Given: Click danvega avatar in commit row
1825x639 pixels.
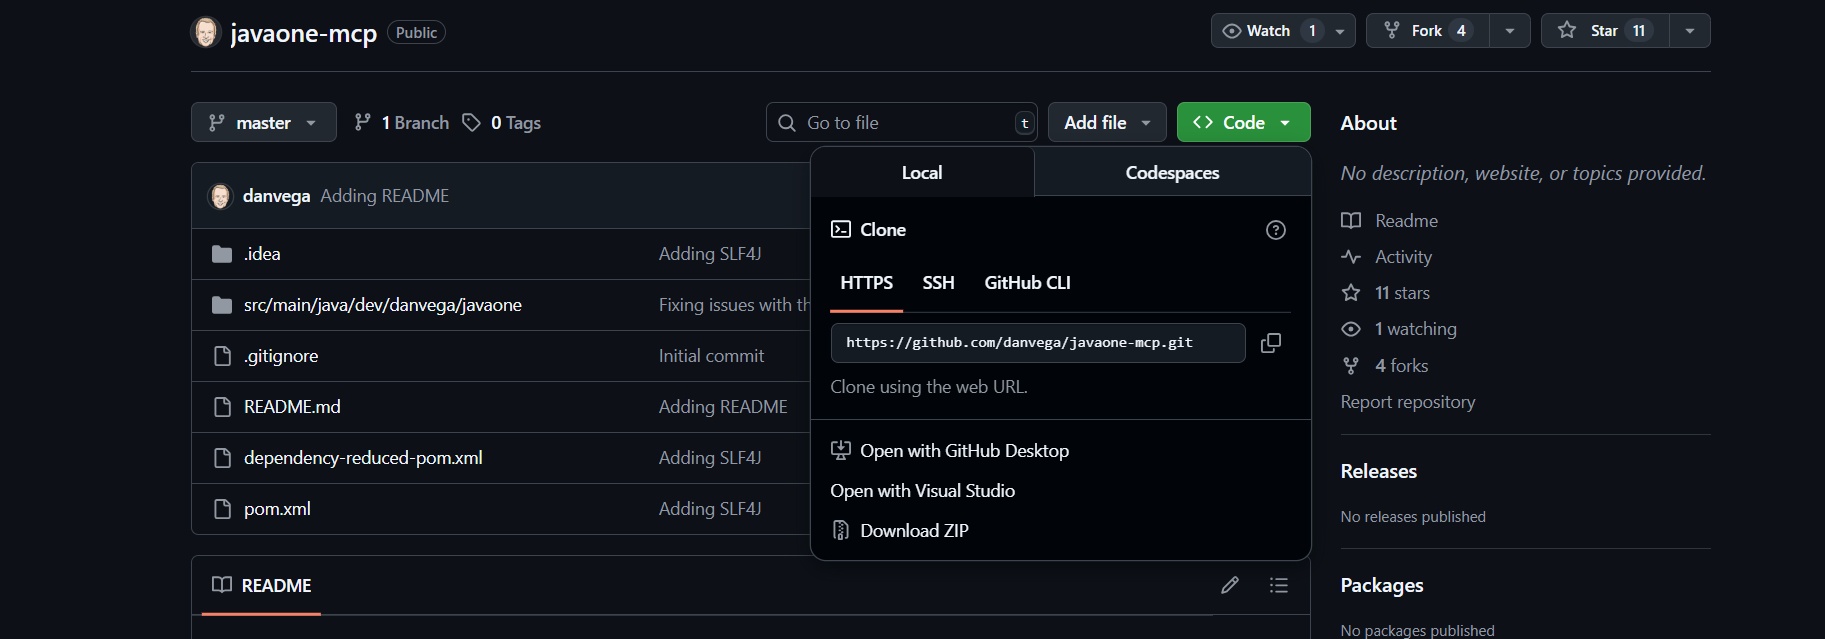Looking at the screenshot, I should click(220, 196).
